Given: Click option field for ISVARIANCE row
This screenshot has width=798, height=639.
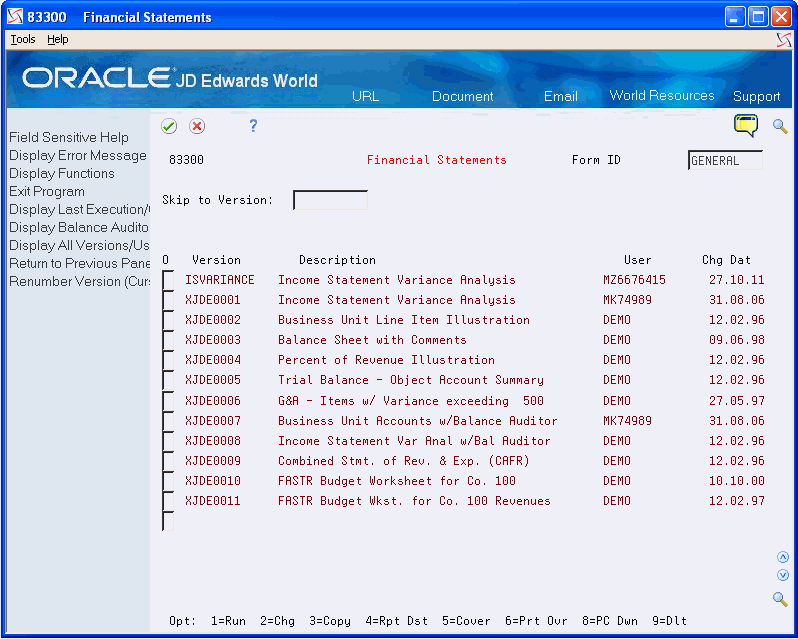Looking at the screenshot, I should pos(168,280).
